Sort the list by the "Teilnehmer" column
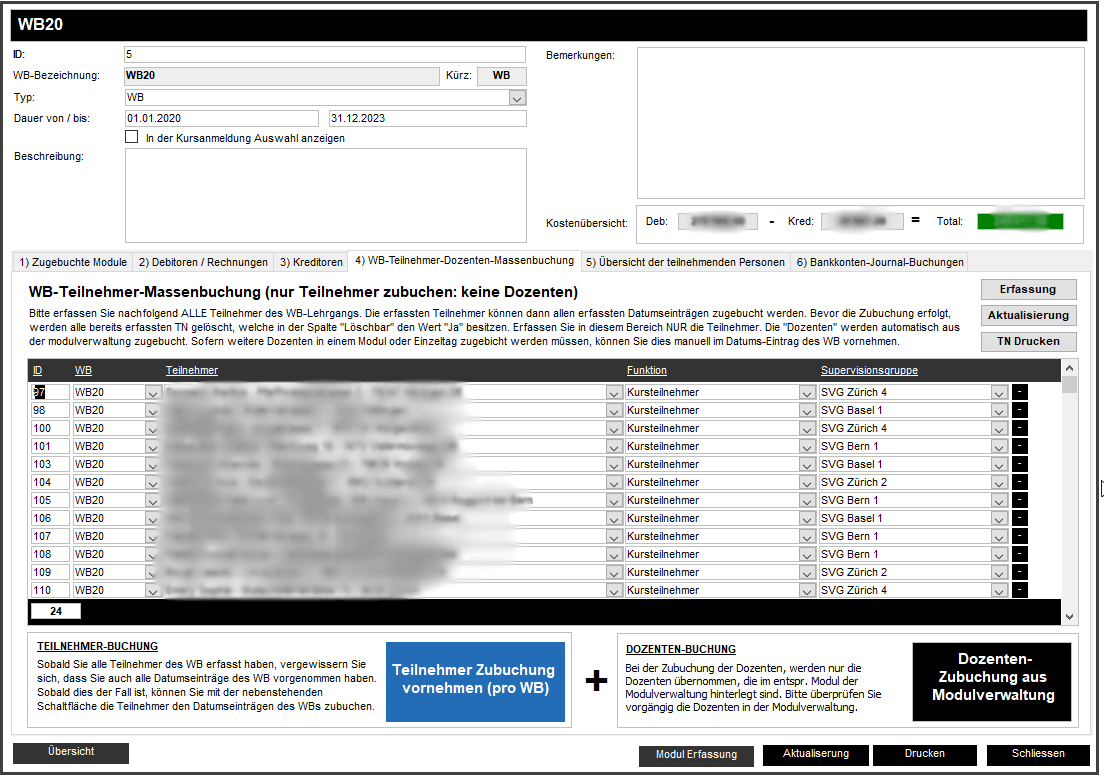This screenshot has width=1104, height=779. [190, 370]
